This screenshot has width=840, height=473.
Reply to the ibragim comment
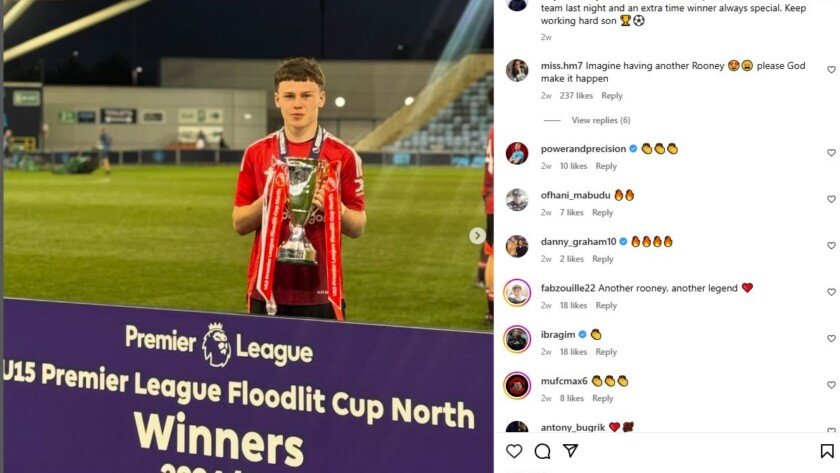point(606,351)
